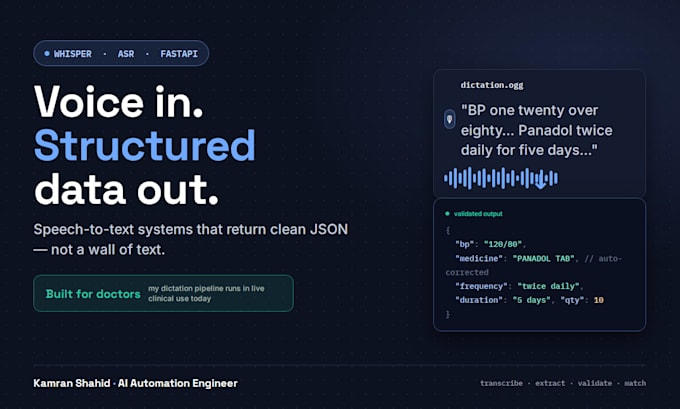680x409 pixels.
Task: Click the down arrow in the waveform
Action: 540,181
